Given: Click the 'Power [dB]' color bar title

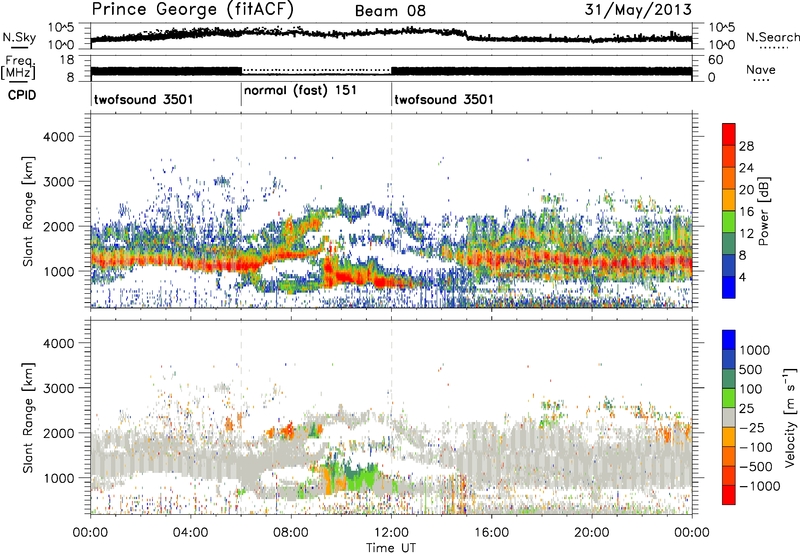Looking at the screenshot, I should [x=764, y=211].
